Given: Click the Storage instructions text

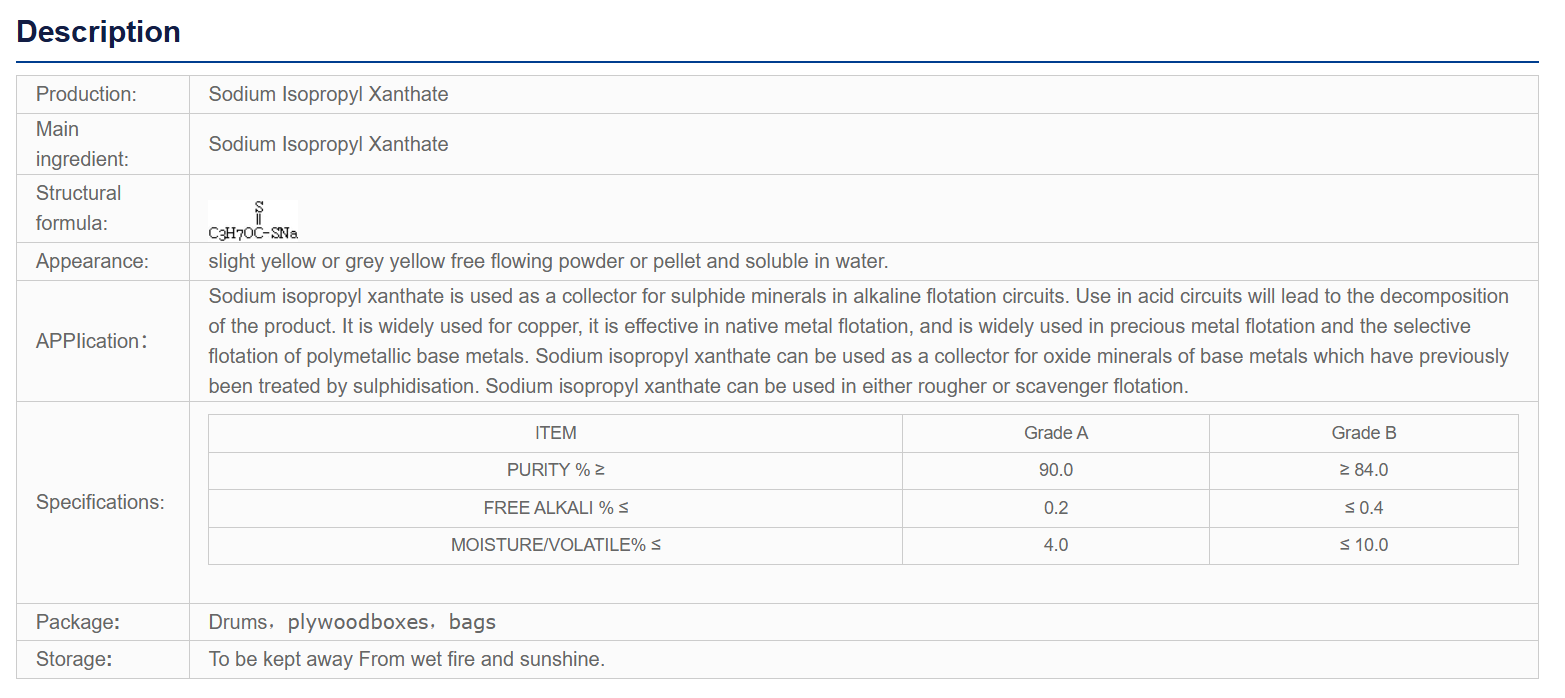Looking at the screenshot, I should (406, 660).
